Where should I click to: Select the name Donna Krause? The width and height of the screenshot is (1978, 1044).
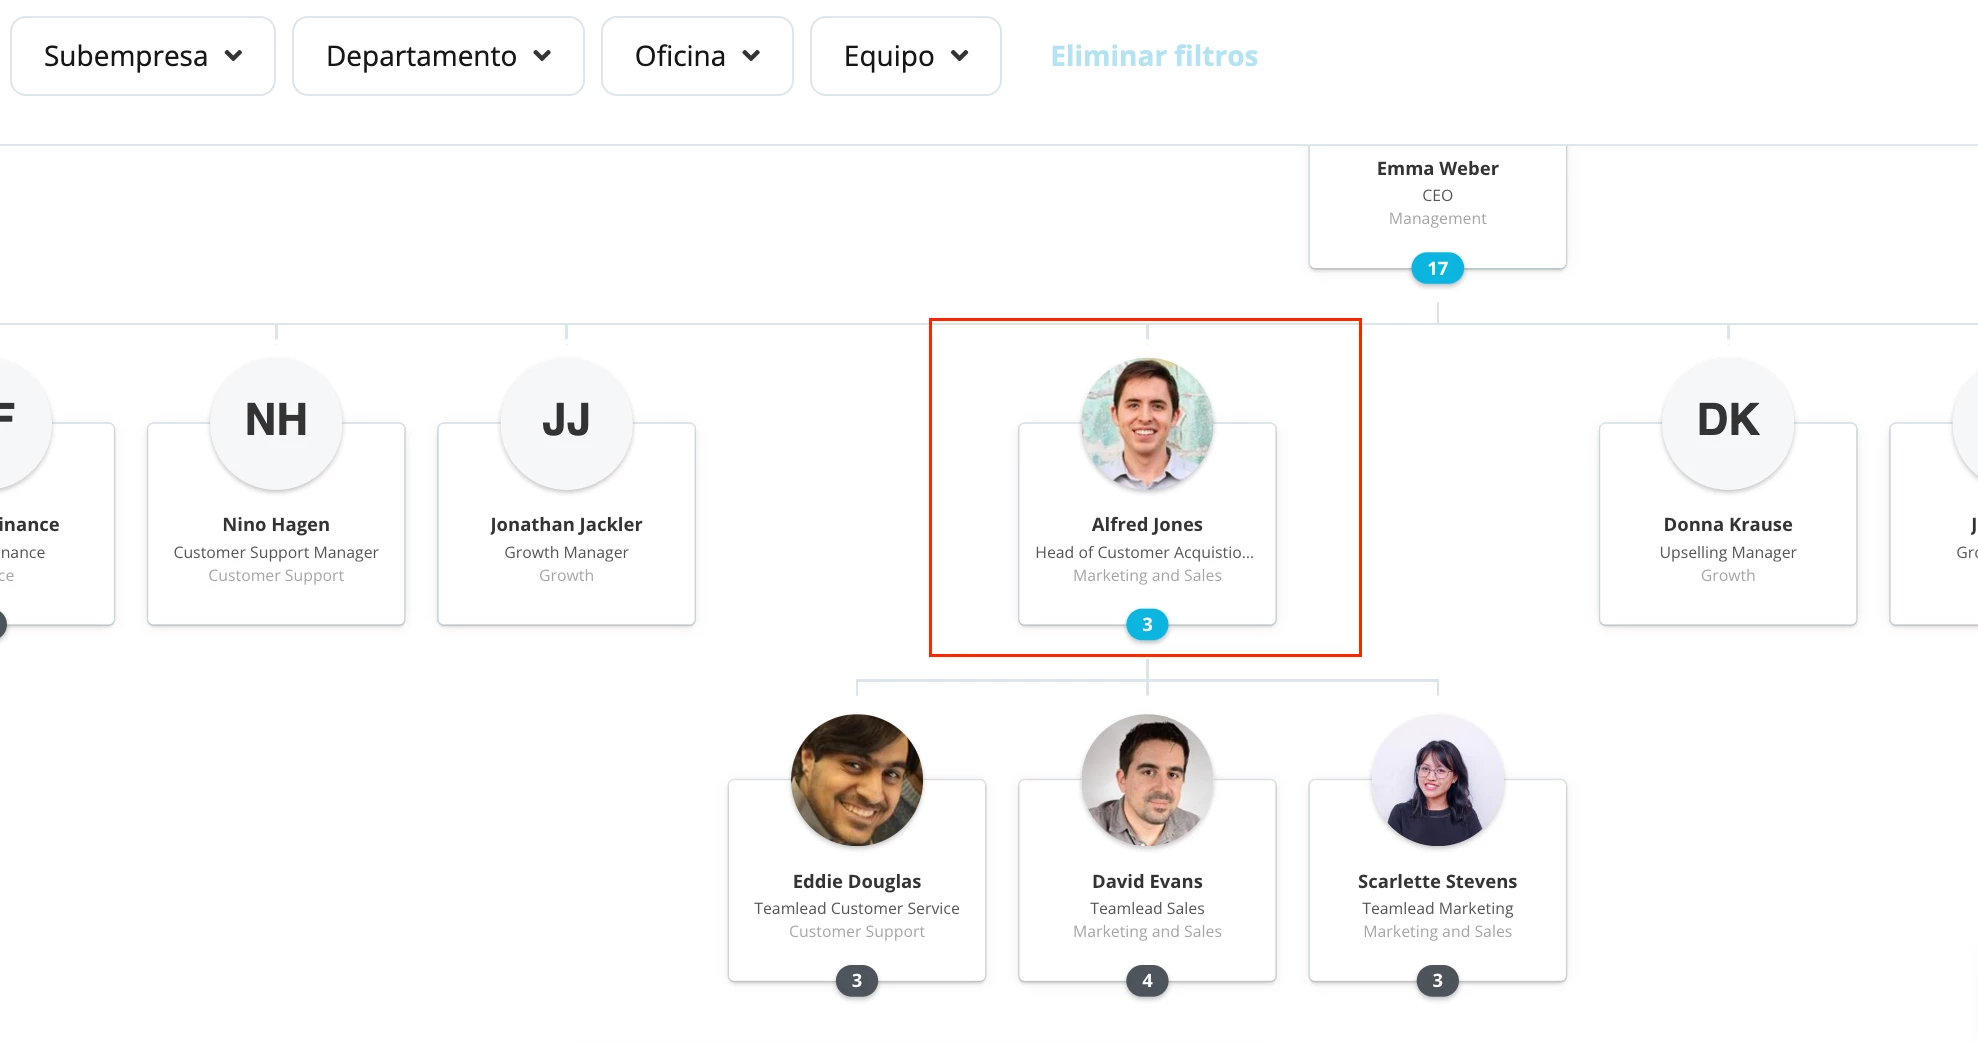(1728, 525)
